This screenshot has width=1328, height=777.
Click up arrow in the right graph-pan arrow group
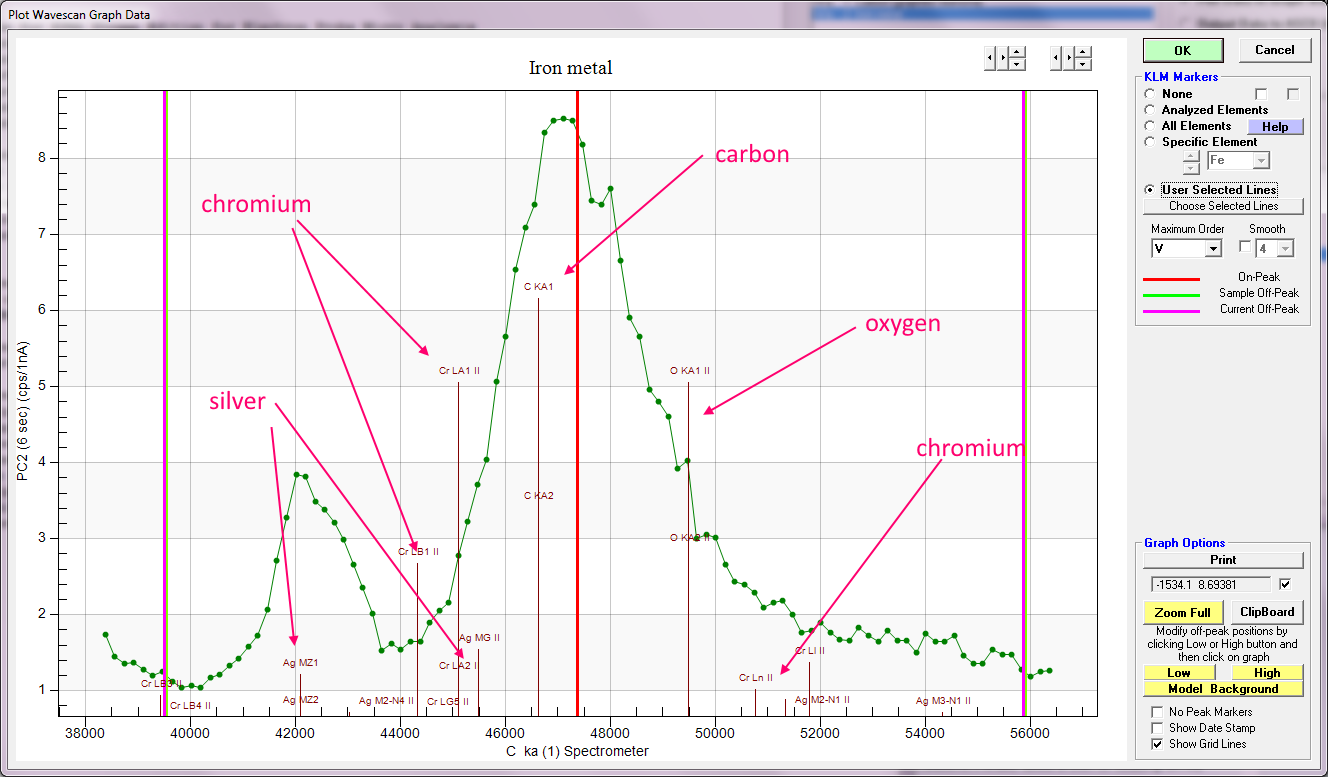[1082, 53]
